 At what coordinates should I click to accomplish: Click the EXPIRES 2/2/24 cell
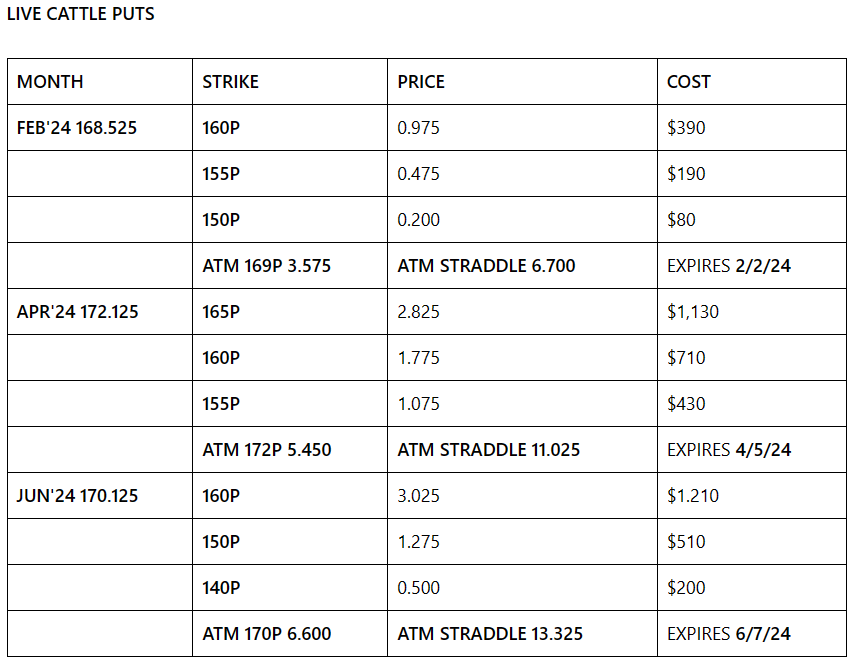pyautogui.click(x=728, y=266)
